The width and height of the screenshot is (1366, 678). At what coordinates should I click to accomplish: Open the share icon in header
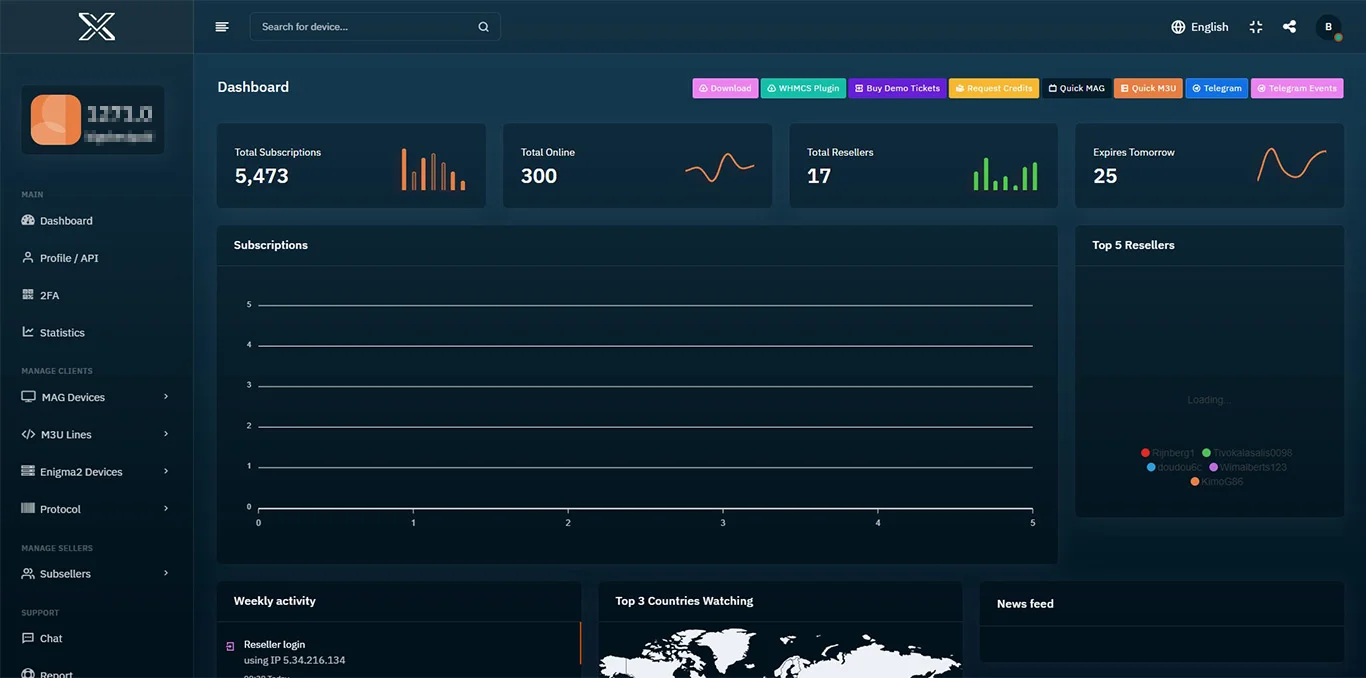[x=1289, y=27]
